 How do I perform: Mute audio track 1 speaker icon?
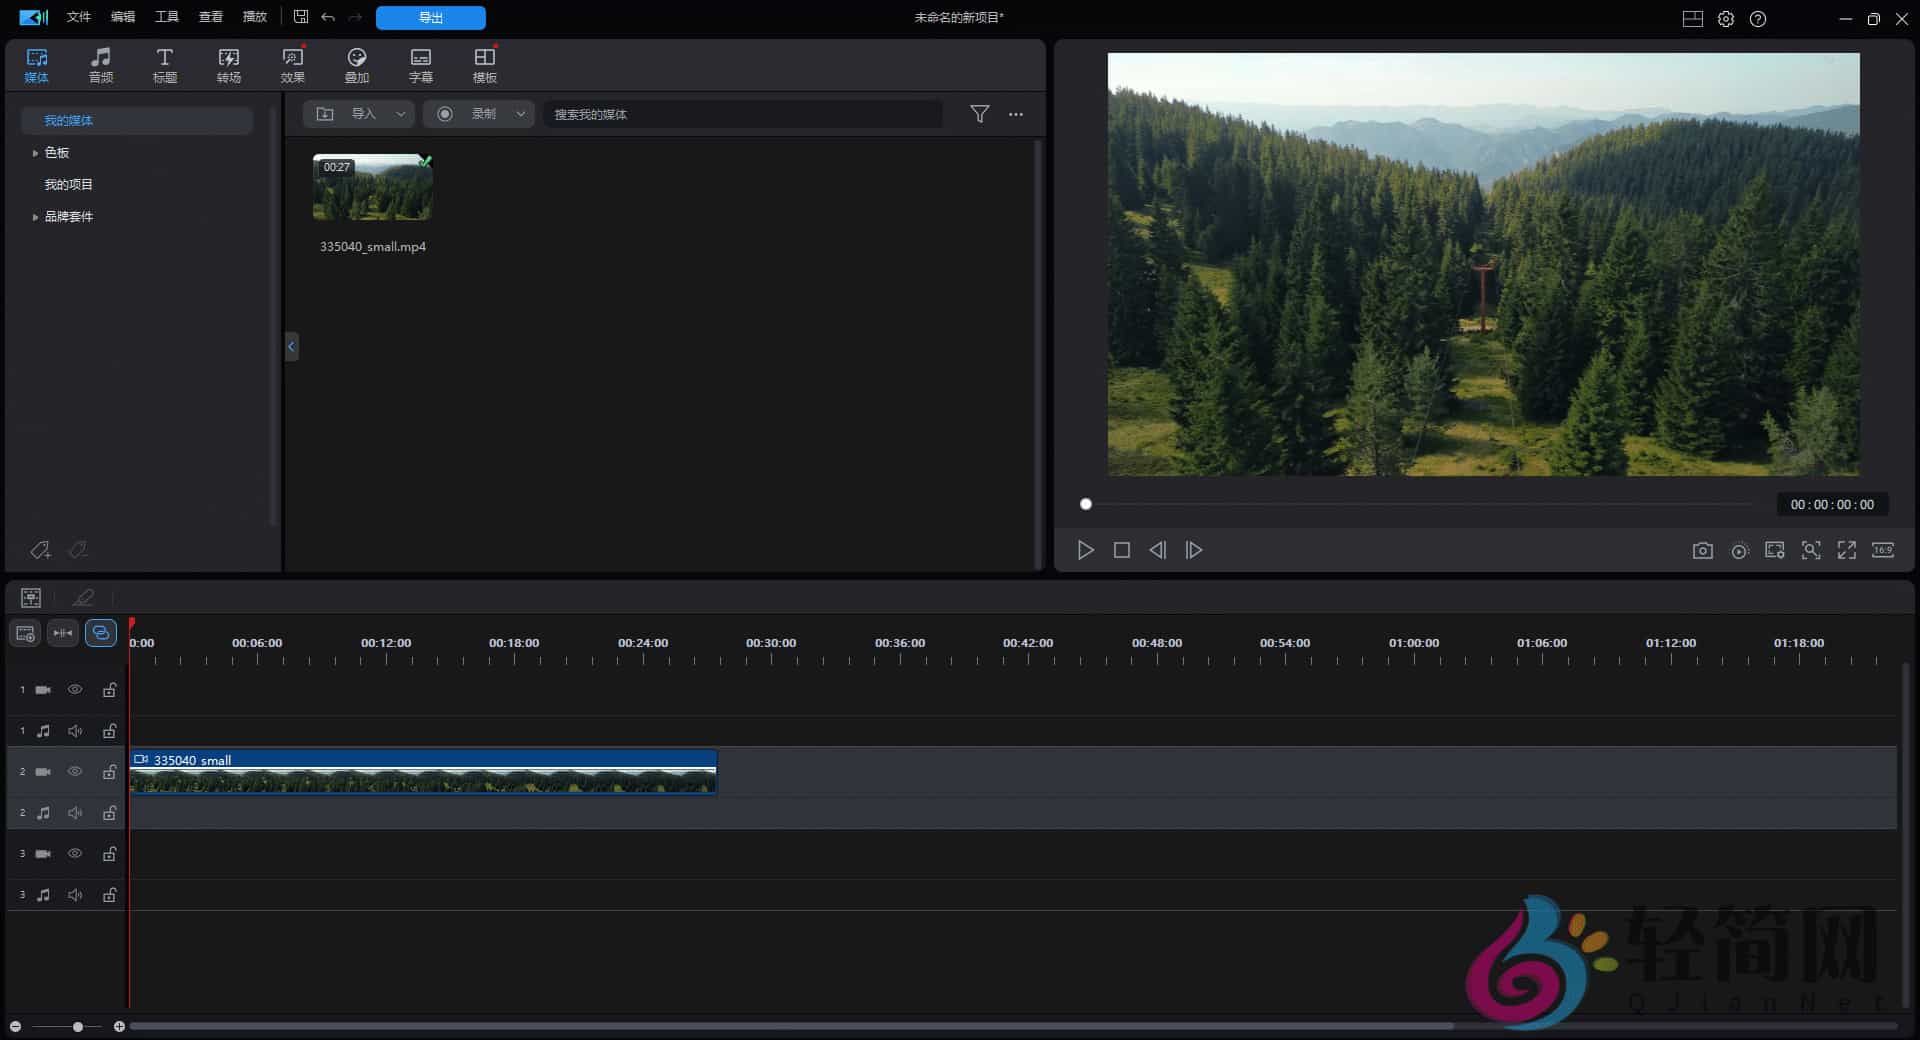(x=75, y=731)
